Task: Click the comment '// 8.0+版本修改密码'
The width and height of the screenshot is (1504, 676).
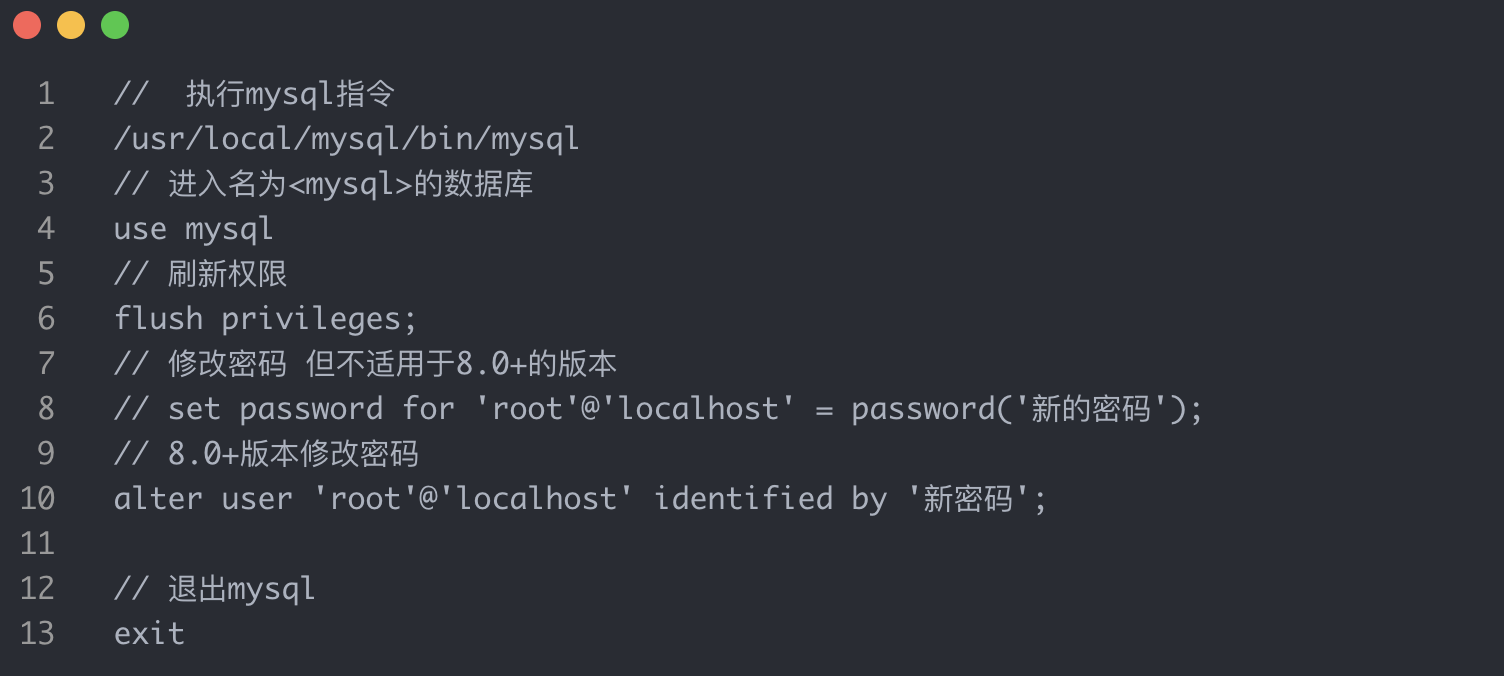Action: pyautogui.click(x=266, y=454)
